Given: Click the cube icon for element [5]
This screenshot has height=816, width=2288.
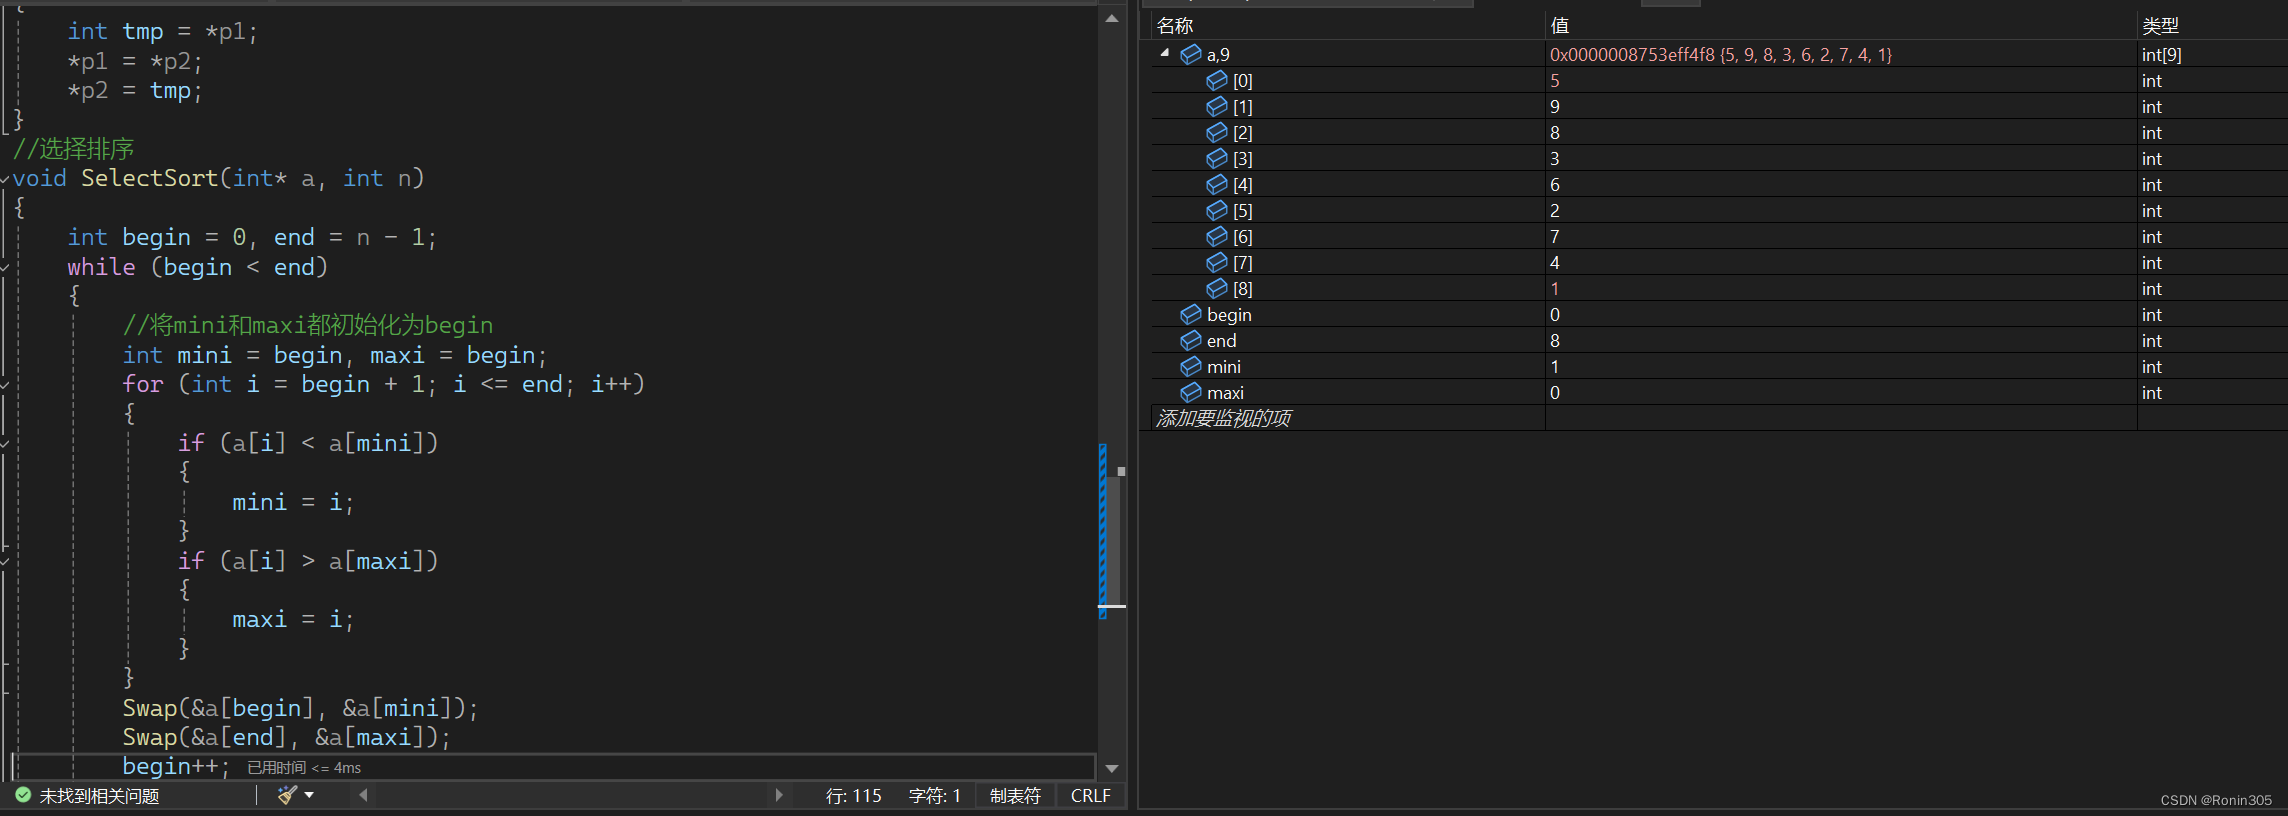Looking at the screenshot, I should pyautogui.click(x=1217, y=210).
